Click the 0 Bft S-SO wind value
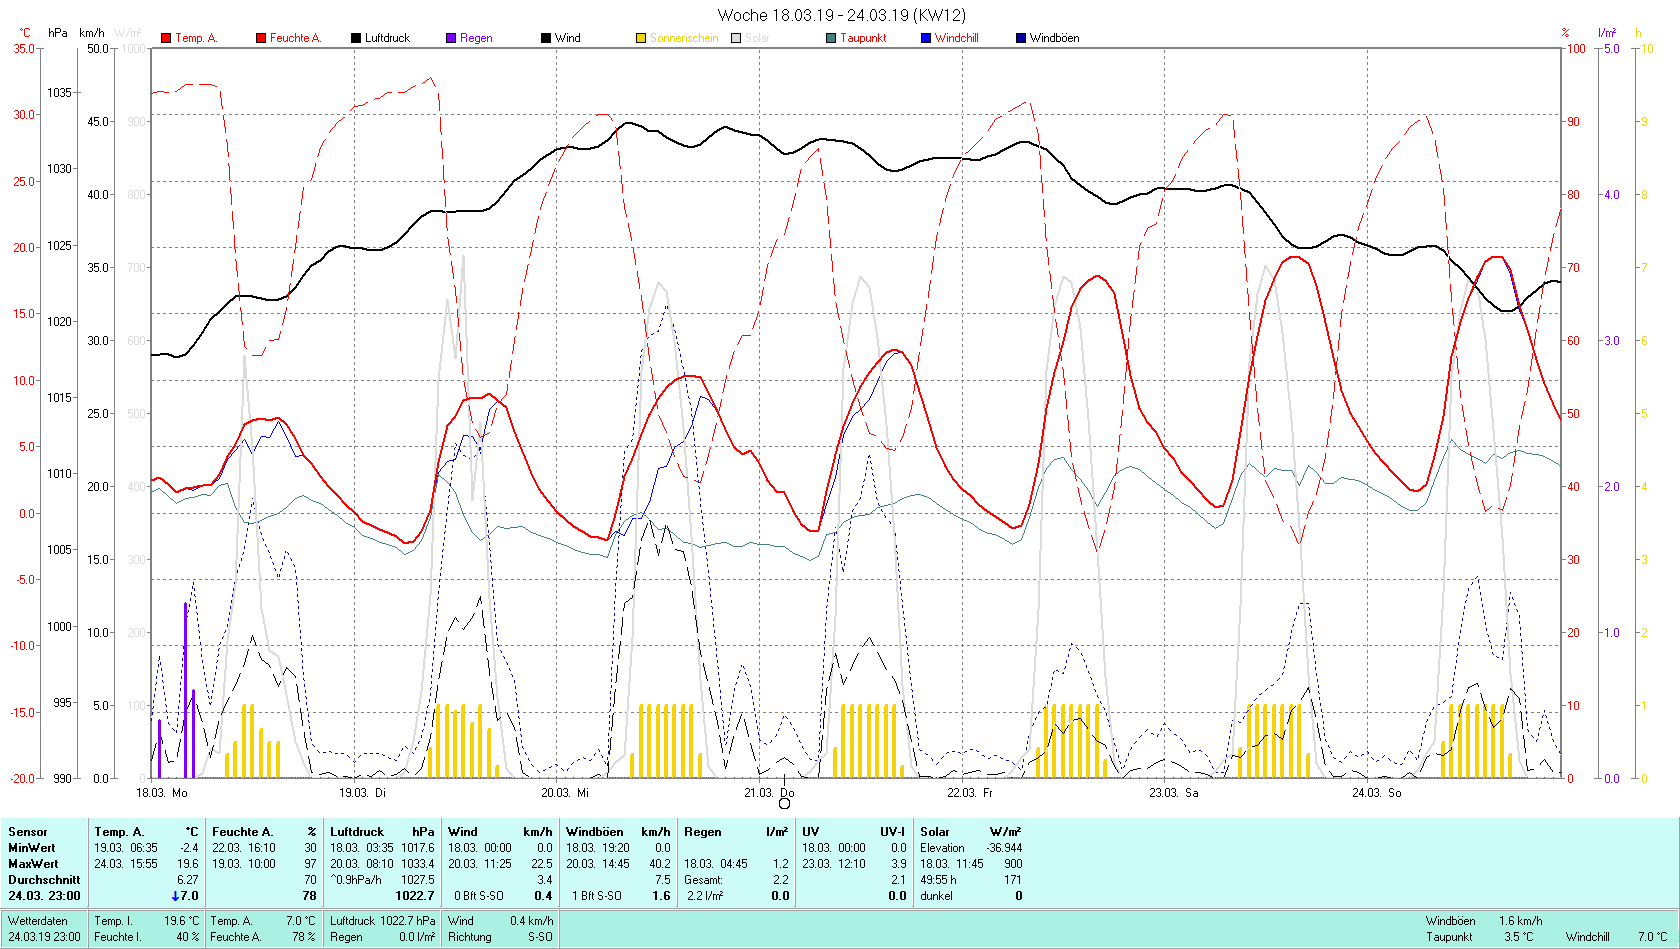This screenshot has width=1680, height=949. [479, 896]
